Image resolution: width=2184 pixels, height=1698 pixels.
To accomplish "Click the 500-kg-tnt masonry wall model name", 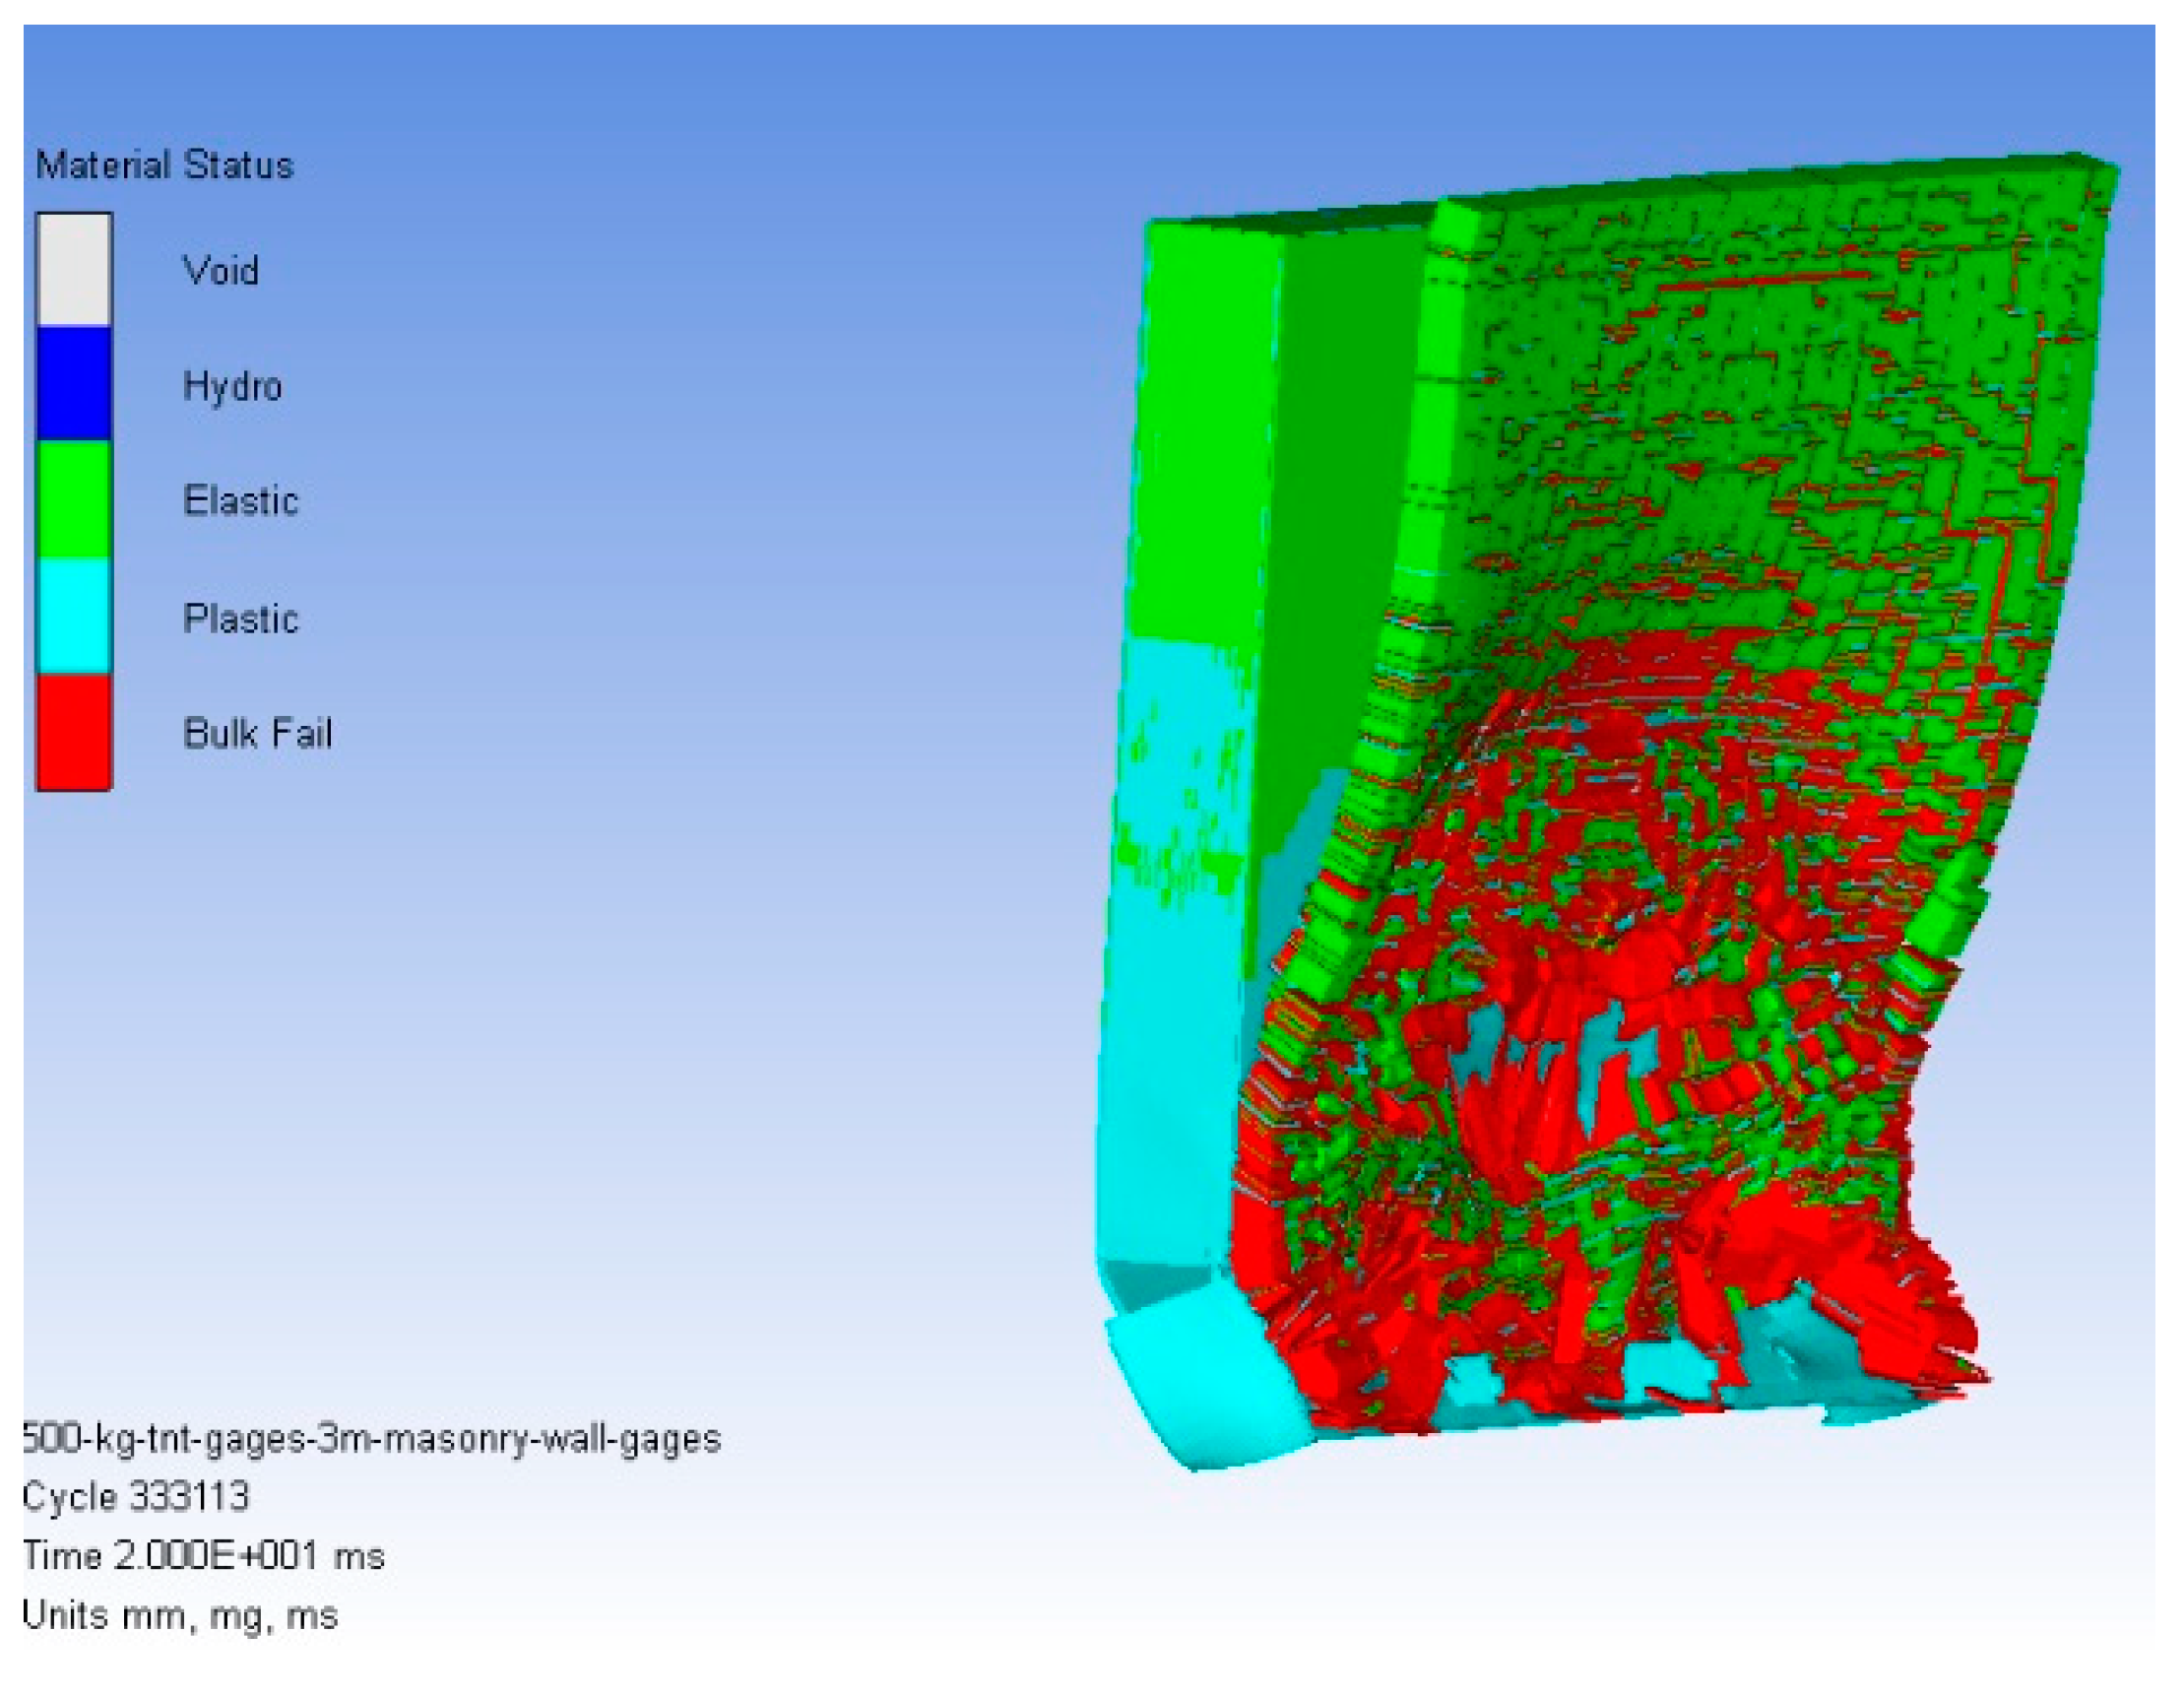I will click(371, 1439).
